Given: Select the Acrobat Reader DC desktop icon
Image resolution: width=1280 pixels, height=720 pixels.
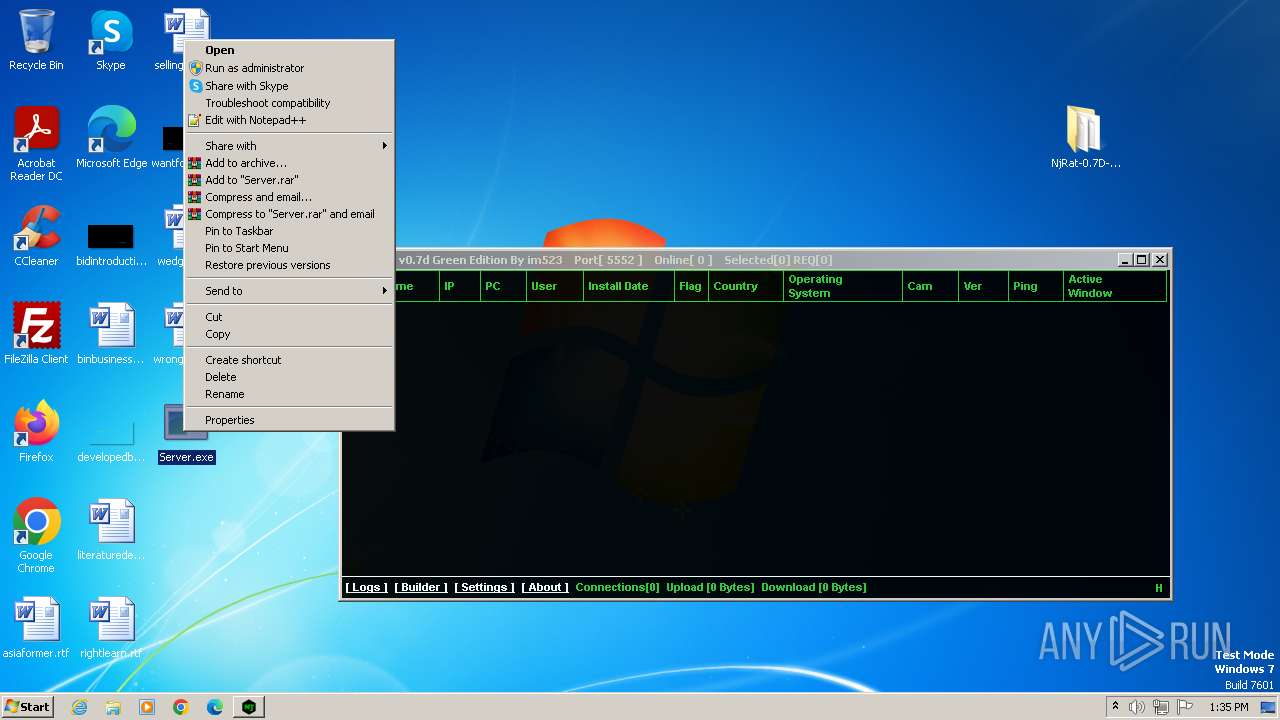Looking at the screenshot, I should click(x=36, y=144).
